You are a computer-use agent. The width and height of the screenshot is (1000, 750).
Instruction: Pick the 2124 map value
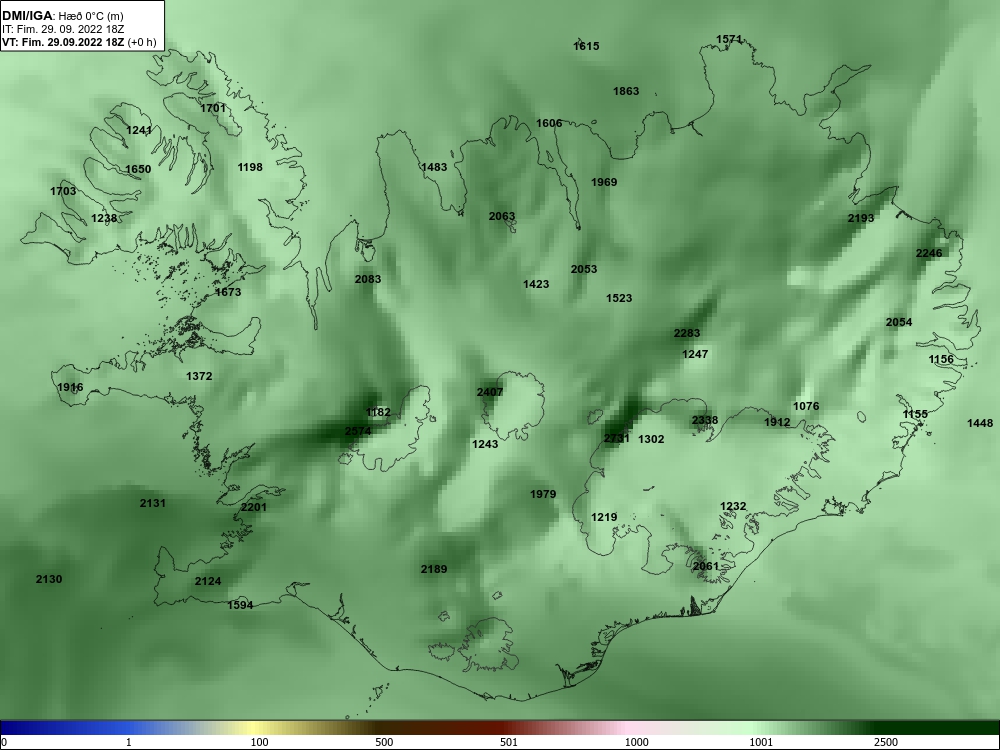208,581
